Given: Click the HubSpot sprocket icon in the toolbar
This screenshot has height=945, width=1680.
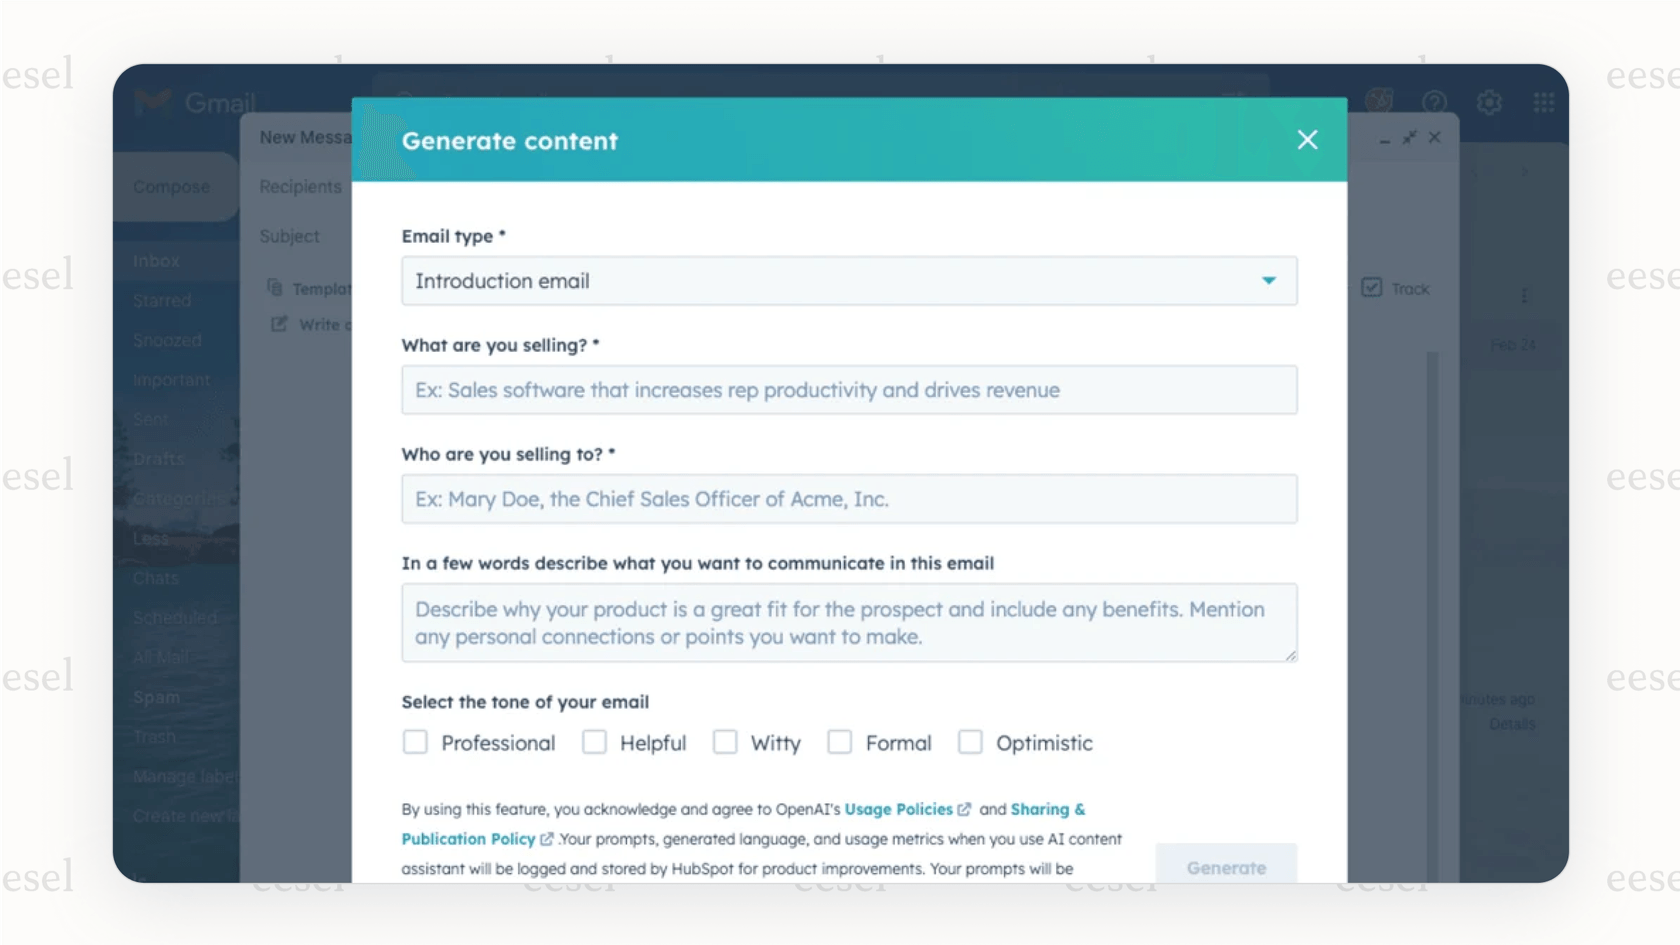Looking at the screenshot, I should pos(1380,100).
